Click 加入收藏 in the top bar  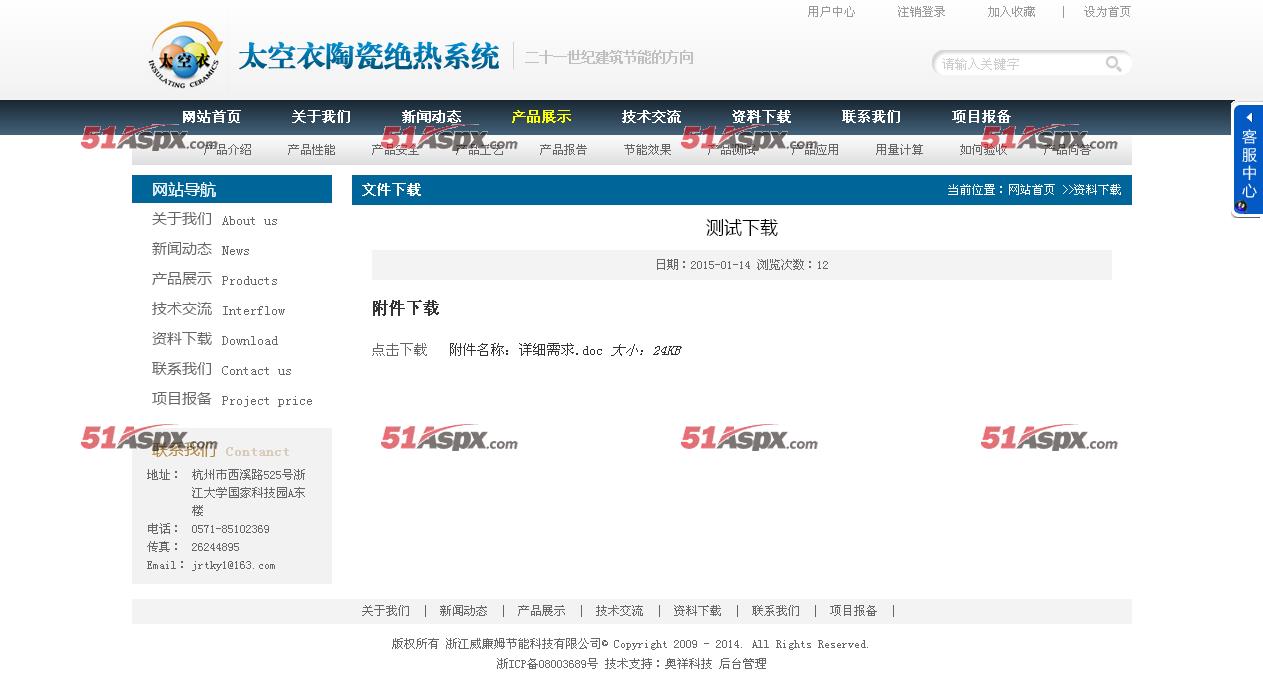(1011, 12)
